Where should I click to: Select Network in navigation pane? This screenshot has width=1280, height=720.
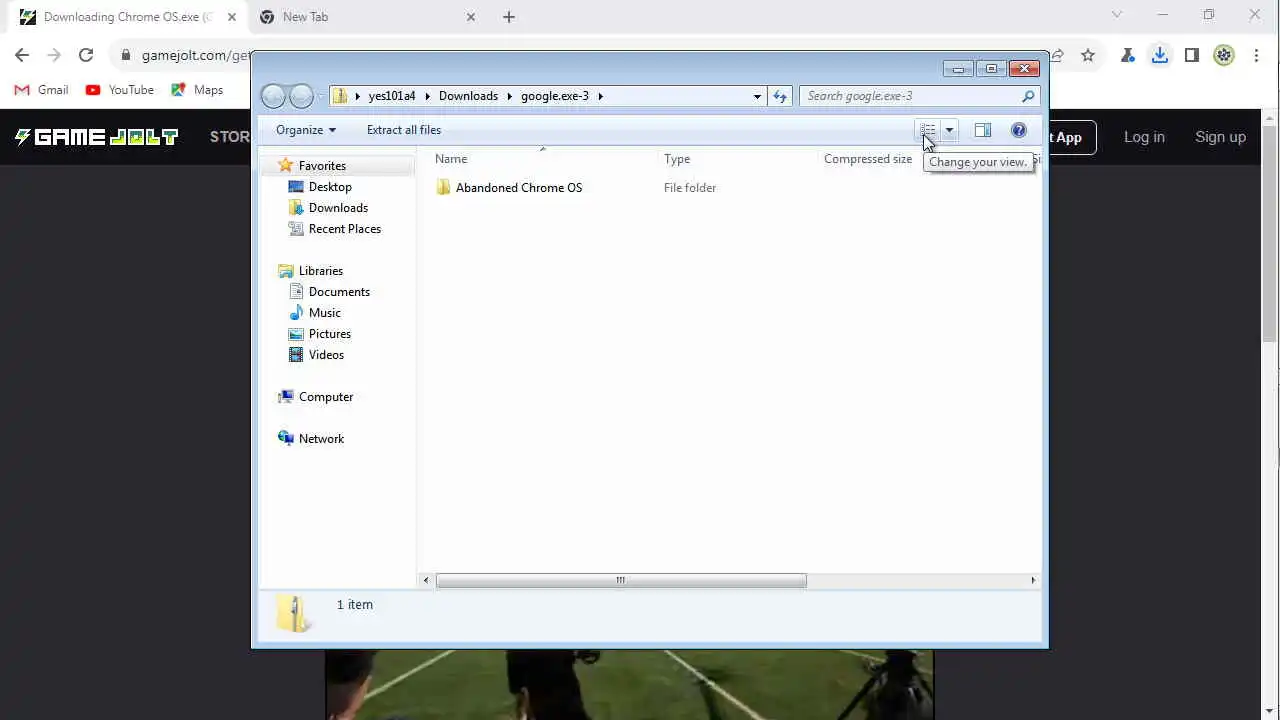pyautogui.click(x=321, y=439)
